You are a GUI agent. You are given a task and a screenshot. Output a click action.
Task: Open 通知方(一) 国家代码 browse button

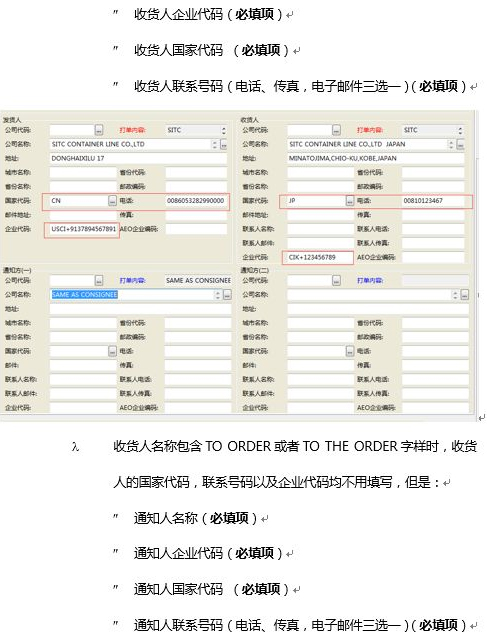tap(112, 351)
